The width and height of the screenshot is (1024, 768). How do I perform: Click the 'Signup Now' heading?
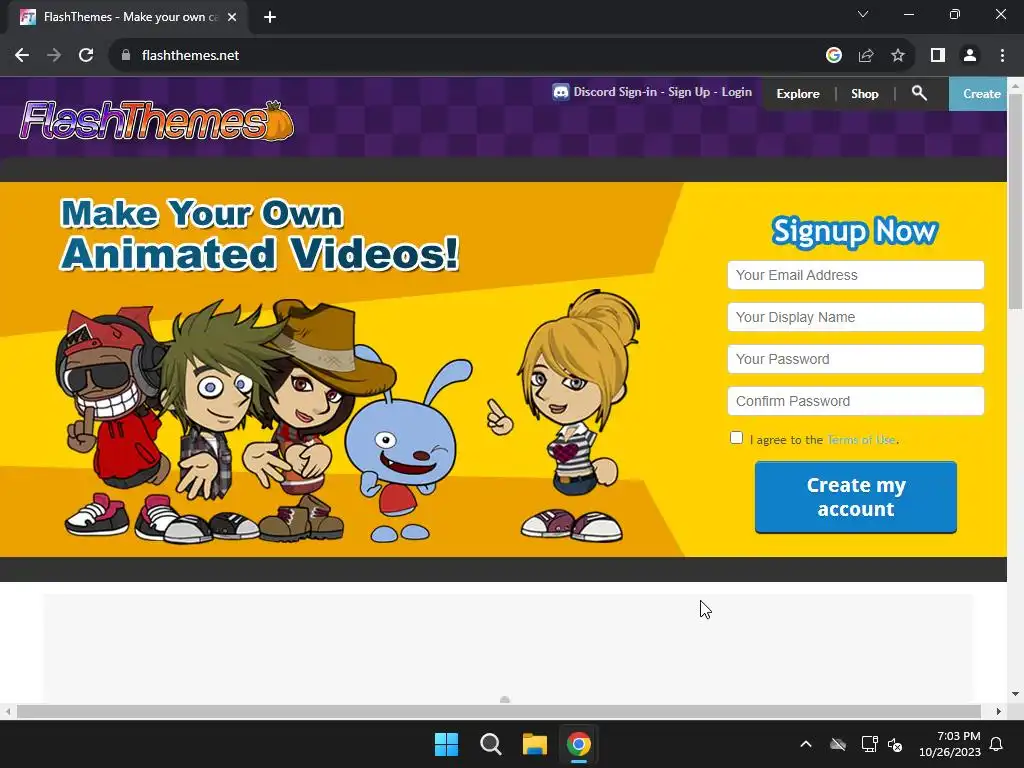[x=855, y=231]
